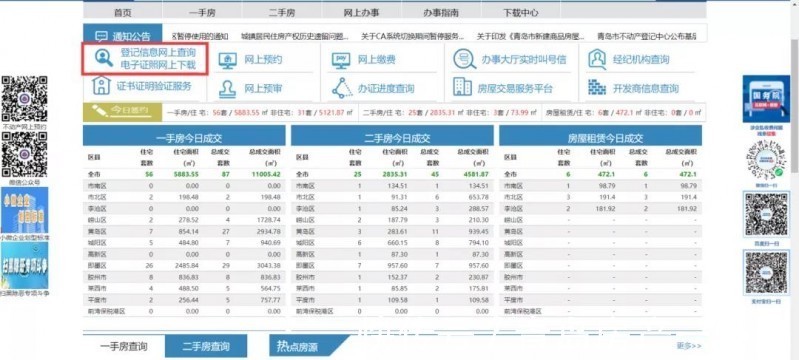The height and width of the screenshot is (360, 799).
Task: Click 胶州市 row in 一手房今日成交 table
Action: [x=184, y=277]
